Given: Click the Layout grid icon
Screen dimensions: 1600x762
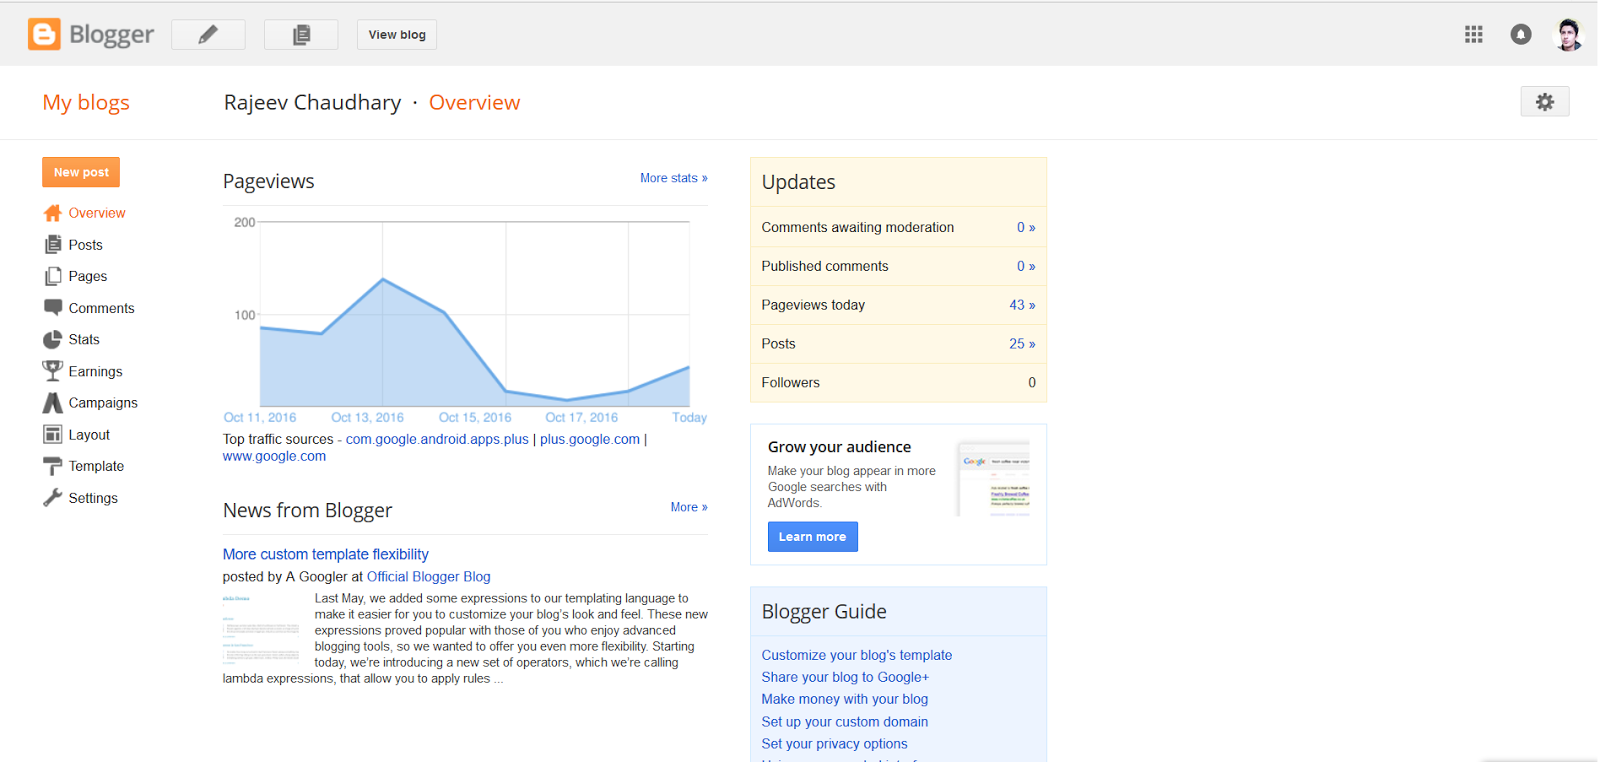Looking at the screenshot, I should (x=53, y=435).
